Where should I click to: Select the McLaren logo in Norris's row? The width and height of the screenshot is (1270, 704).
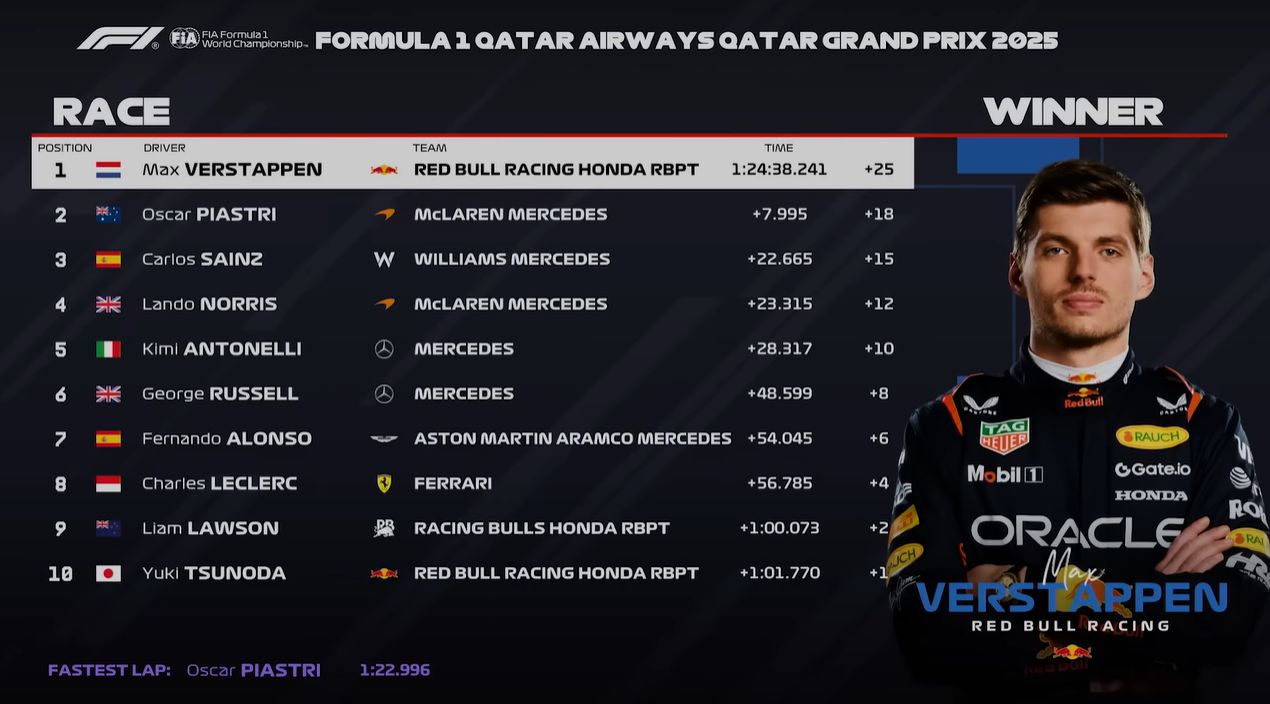(x=384, y=304)
